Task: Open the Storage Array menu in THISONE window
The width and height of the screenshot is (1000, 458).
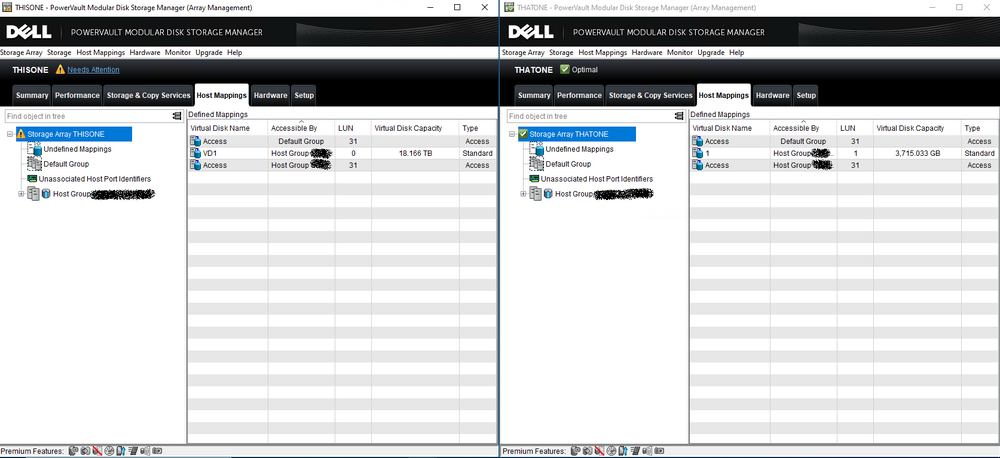Action: 21,52
